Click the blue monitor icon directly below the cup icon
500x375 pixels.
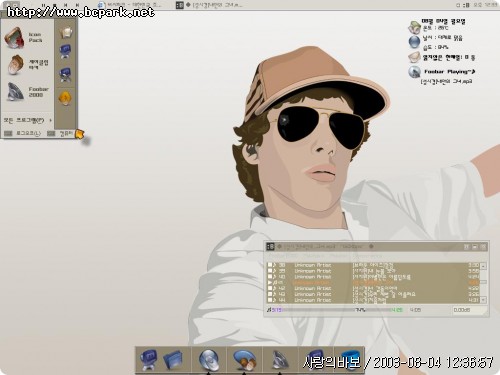pos(66,51)
